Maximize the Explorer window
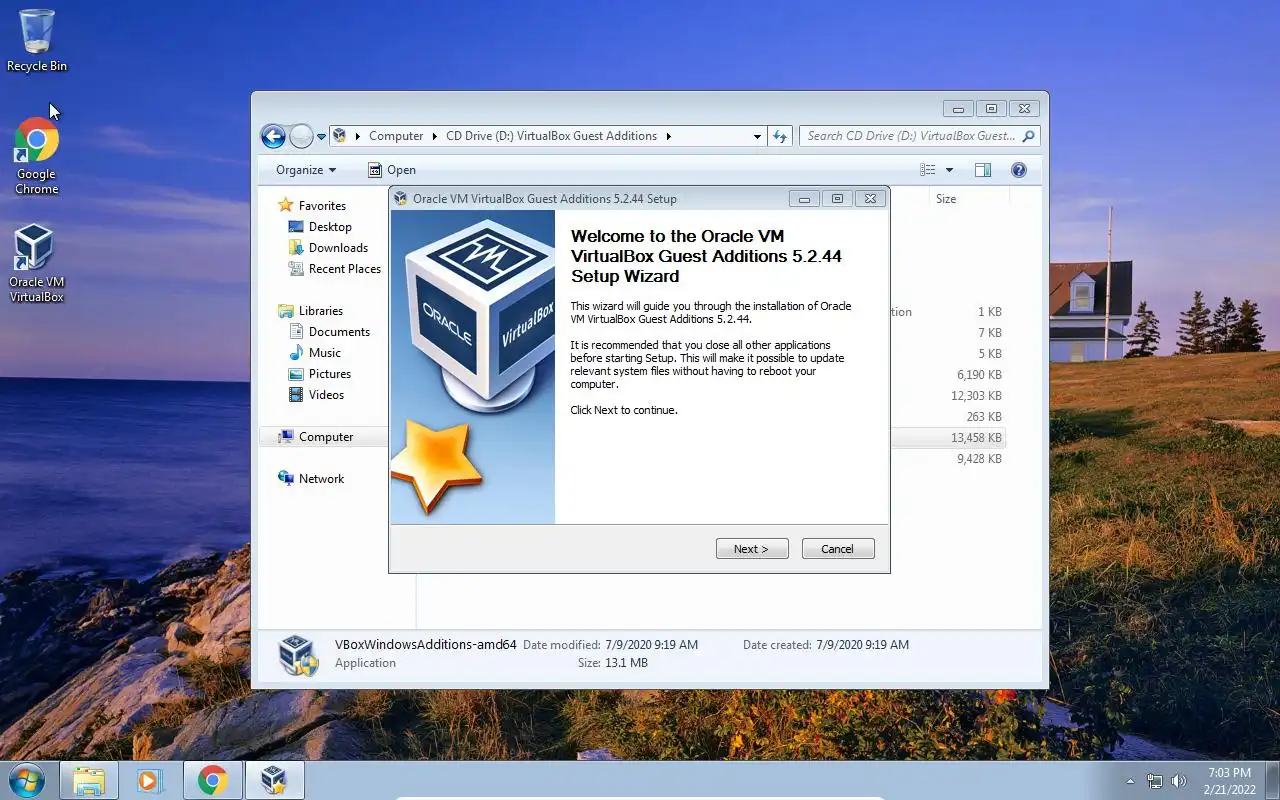Screen dimensions: 1280x800 tap(991, 109)
